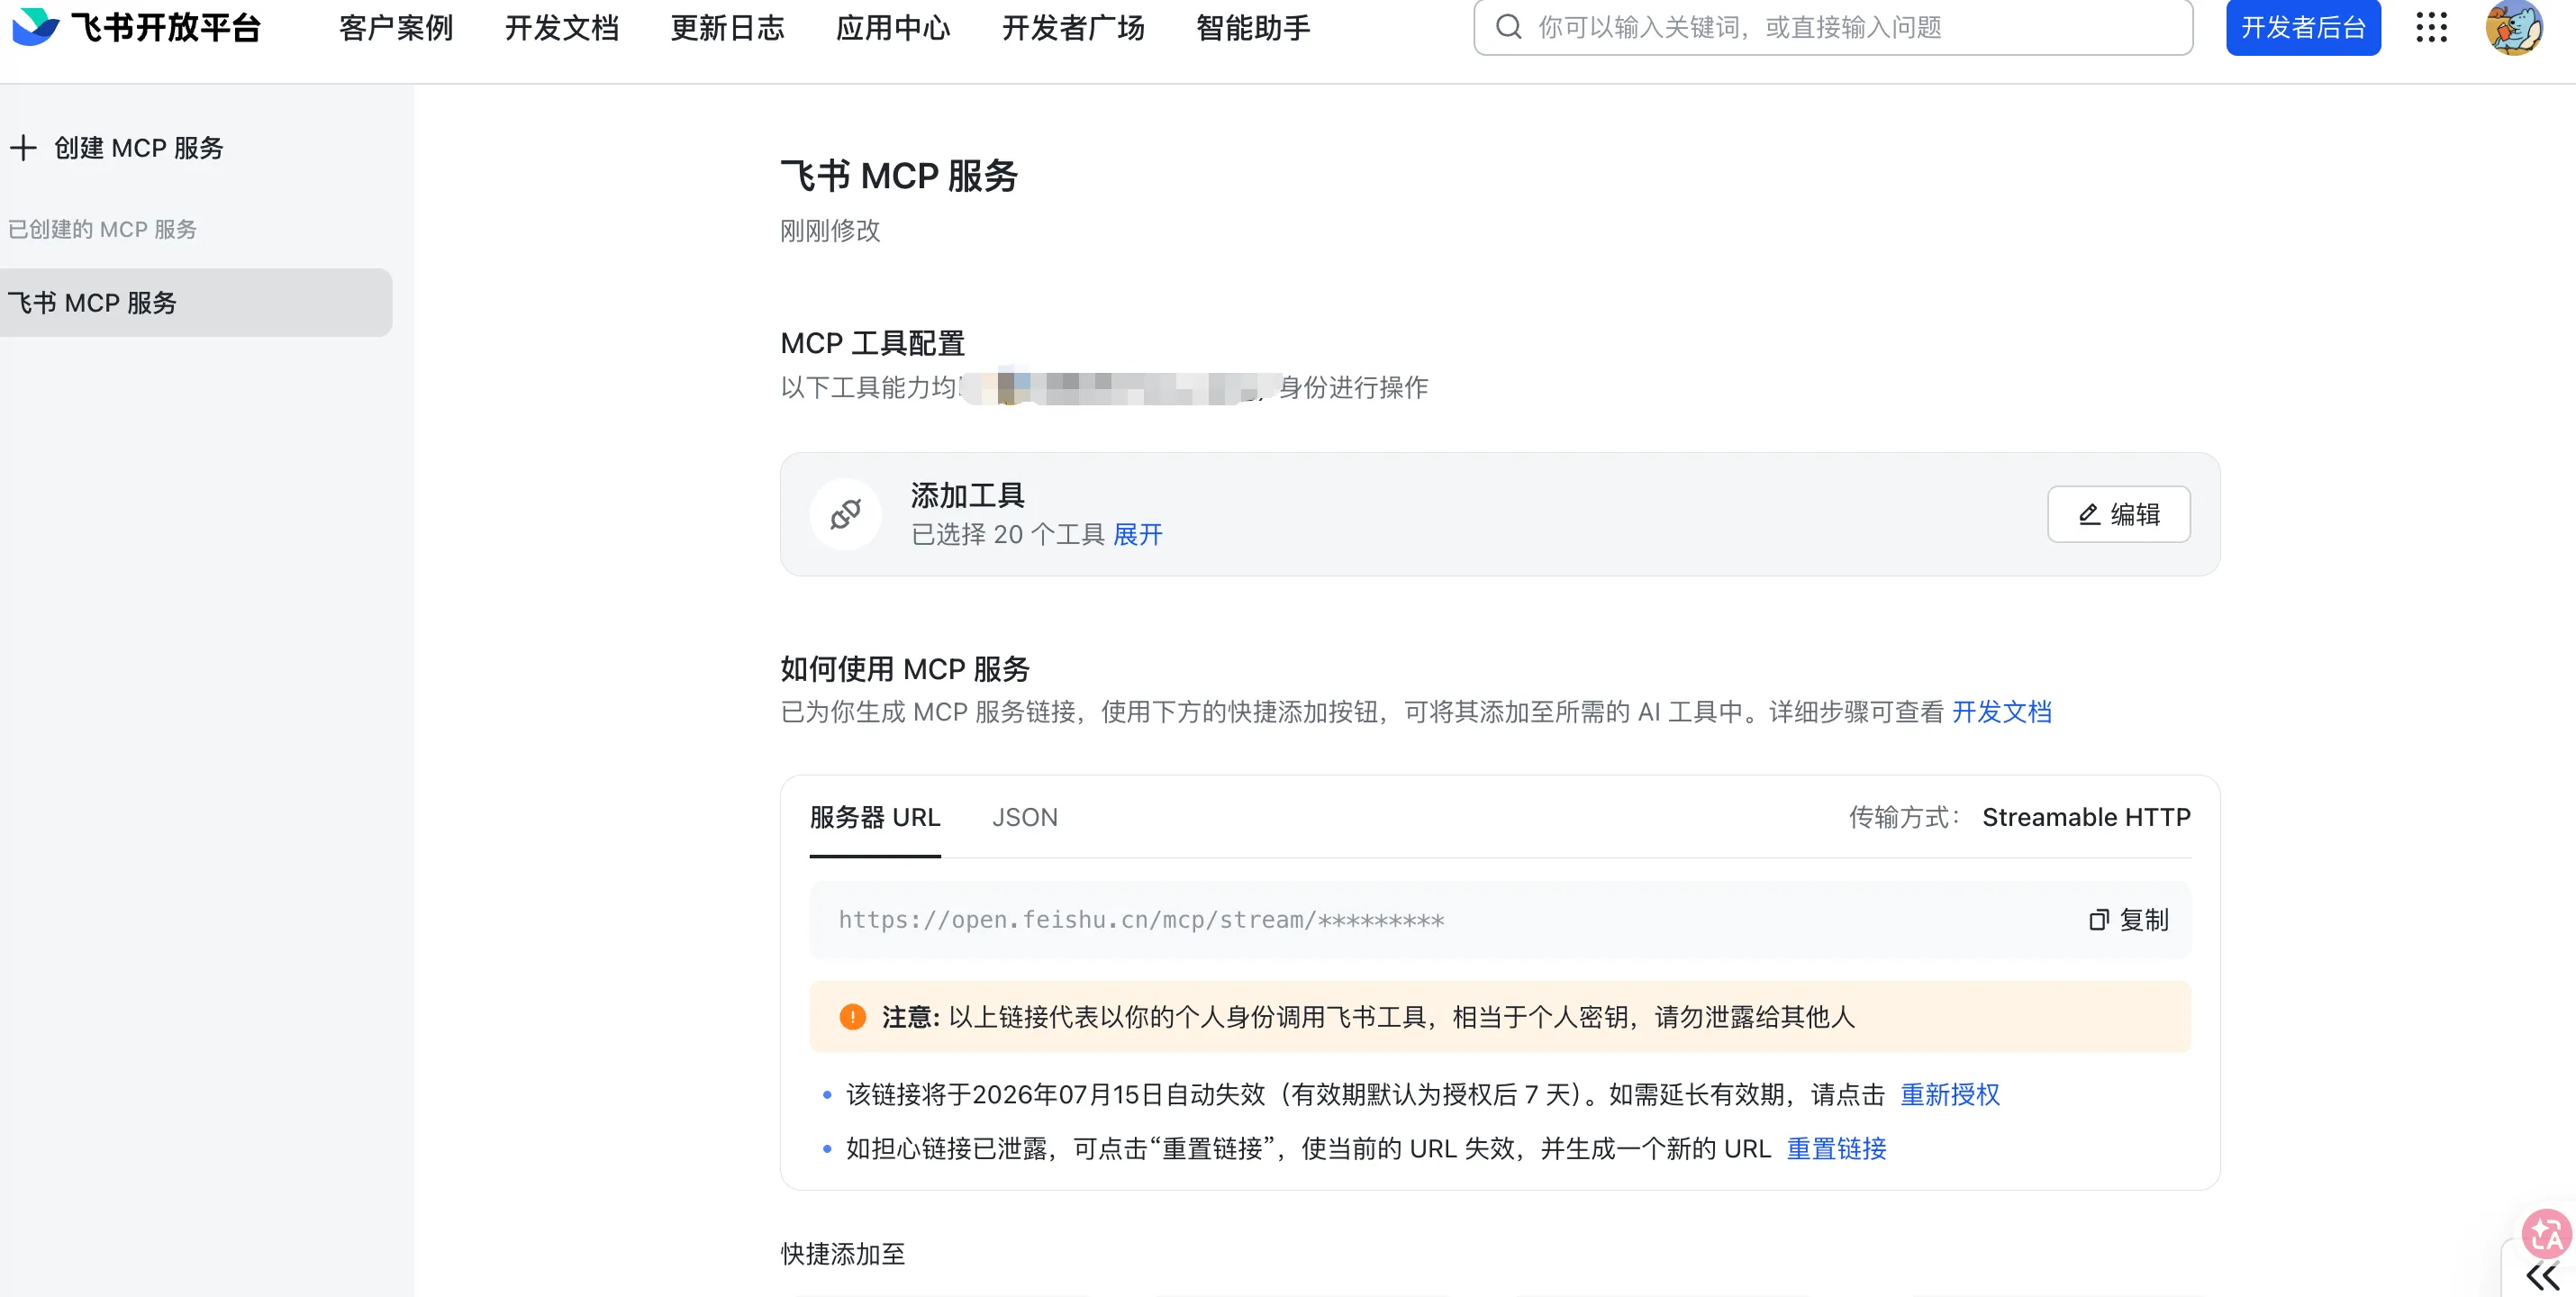This screenshot has width=2576, height=1297.
Task: Focus the keyword search input field
Action: click(1833, 27)
